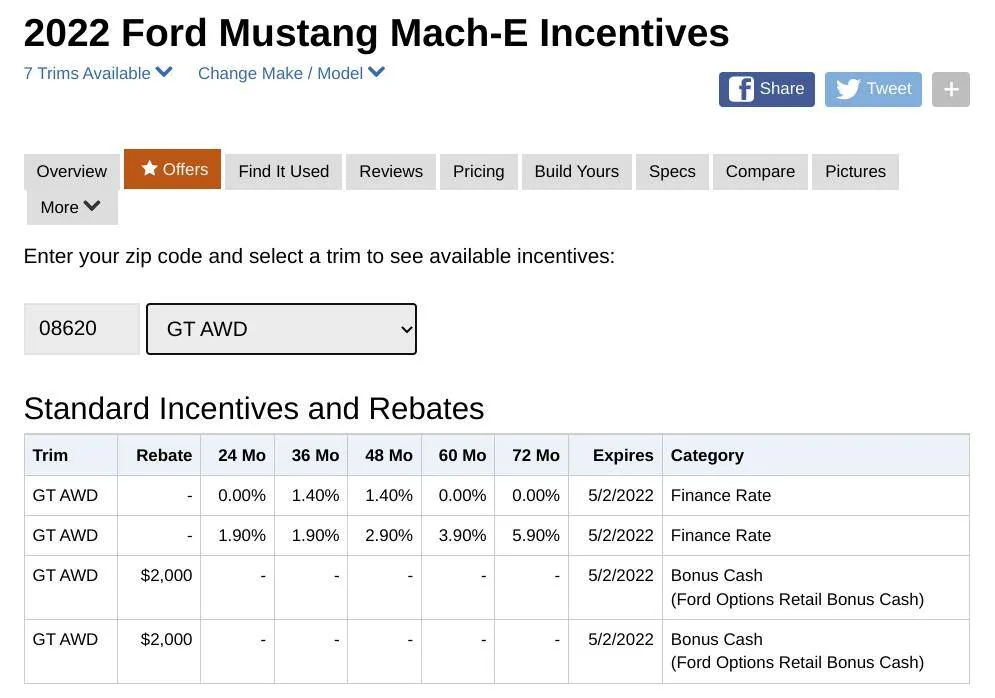Click the Trim column header
This screenshot has height=698, width=995.
pyautogui.click(x=71, y=456)
